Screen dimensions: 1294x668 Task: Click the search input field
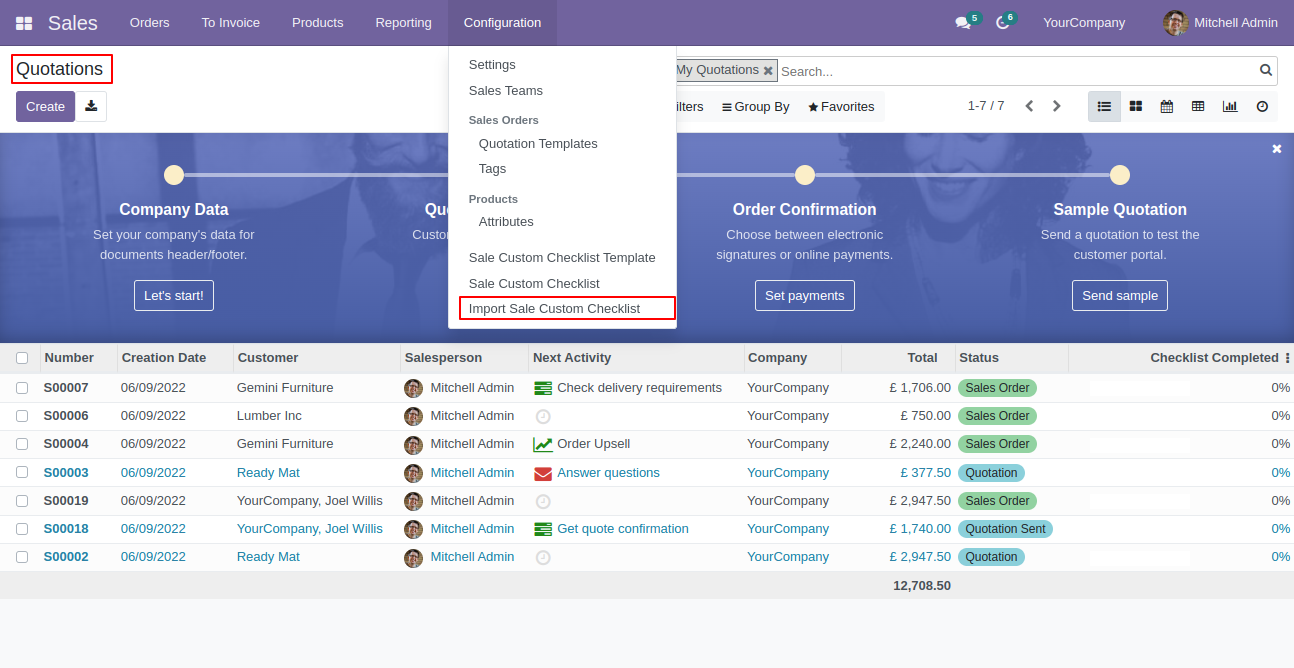coord(1016,71)
